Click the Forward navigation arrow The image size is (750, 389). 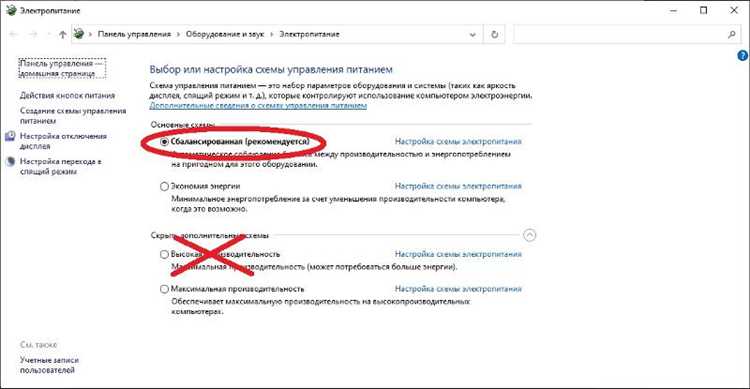(33, 34)
